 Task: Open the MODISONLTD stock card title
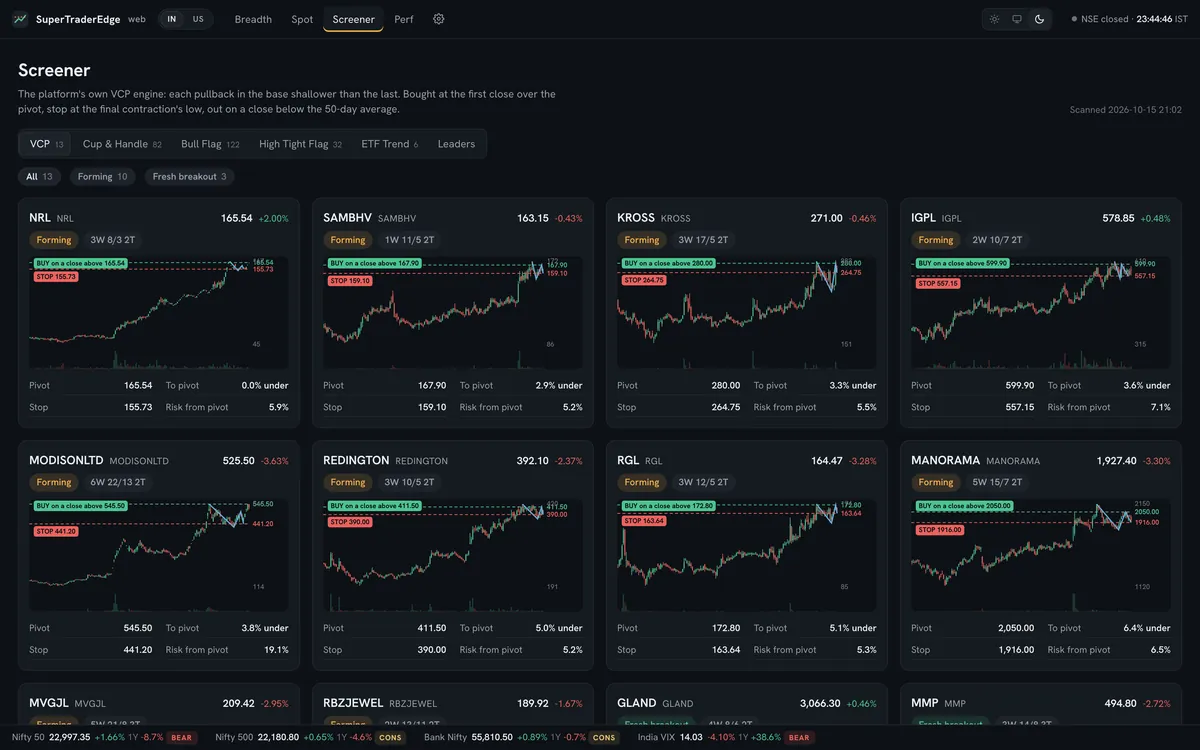point(67,461)
